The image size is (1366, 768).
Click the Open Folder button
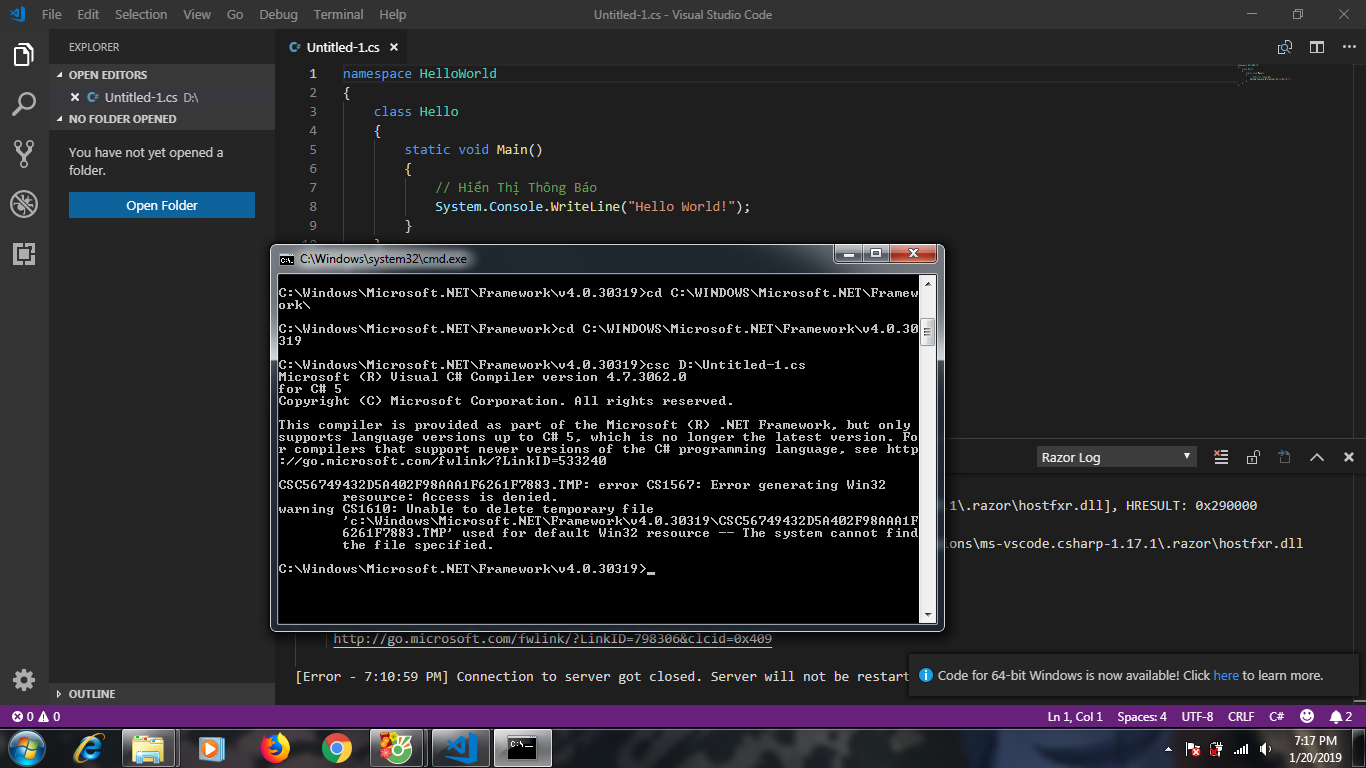tap(161, 205)
